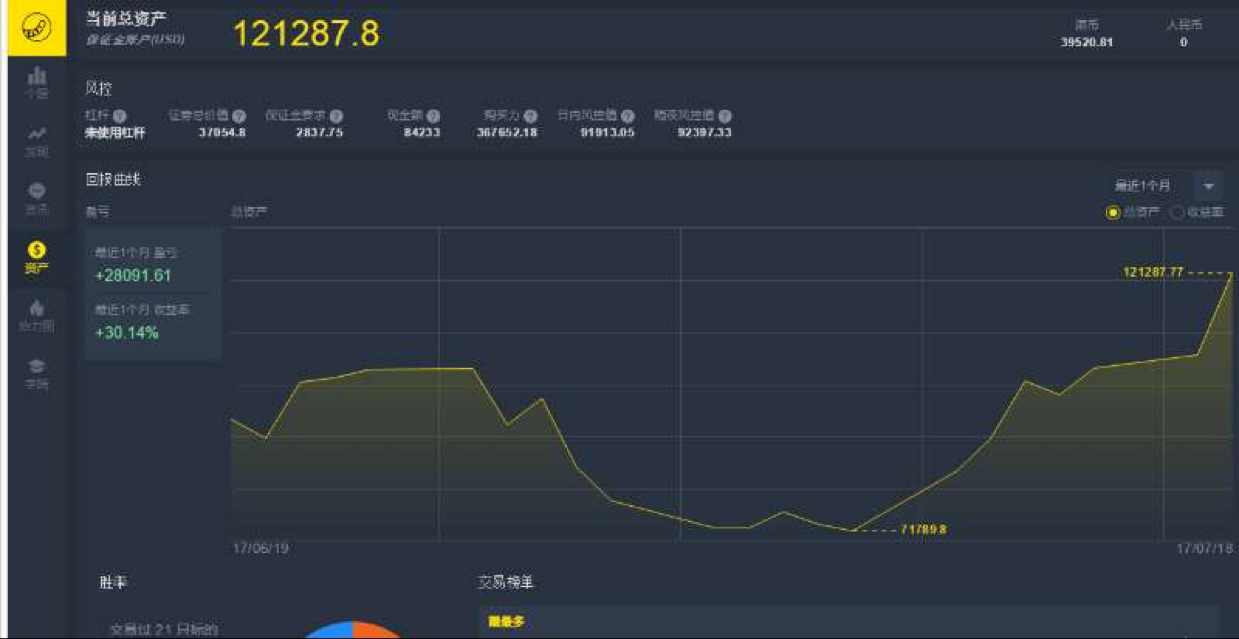
Task: Click help icon beside 84233 label
Action: (x=433, y=116)
